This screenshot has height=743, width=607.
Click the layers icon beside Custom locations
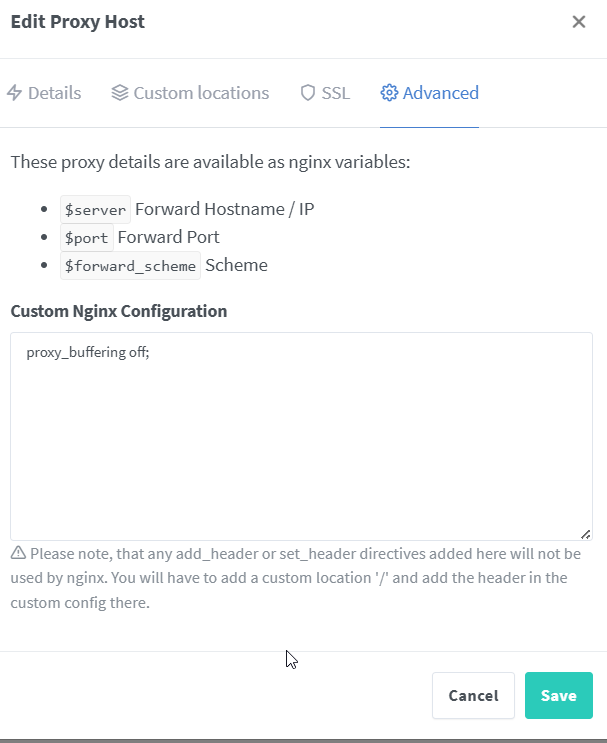click(120, 93)
